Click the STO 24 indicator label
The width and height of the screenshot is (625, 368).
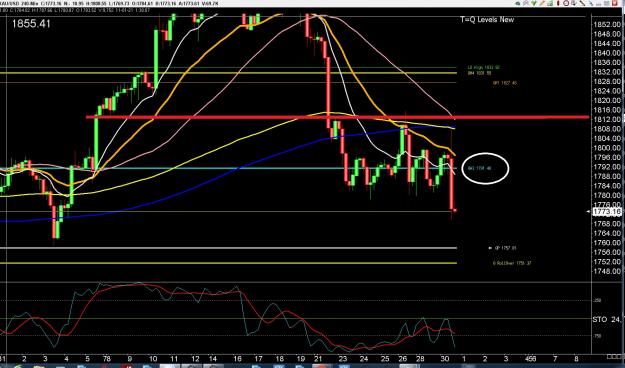tap(606, 319)
